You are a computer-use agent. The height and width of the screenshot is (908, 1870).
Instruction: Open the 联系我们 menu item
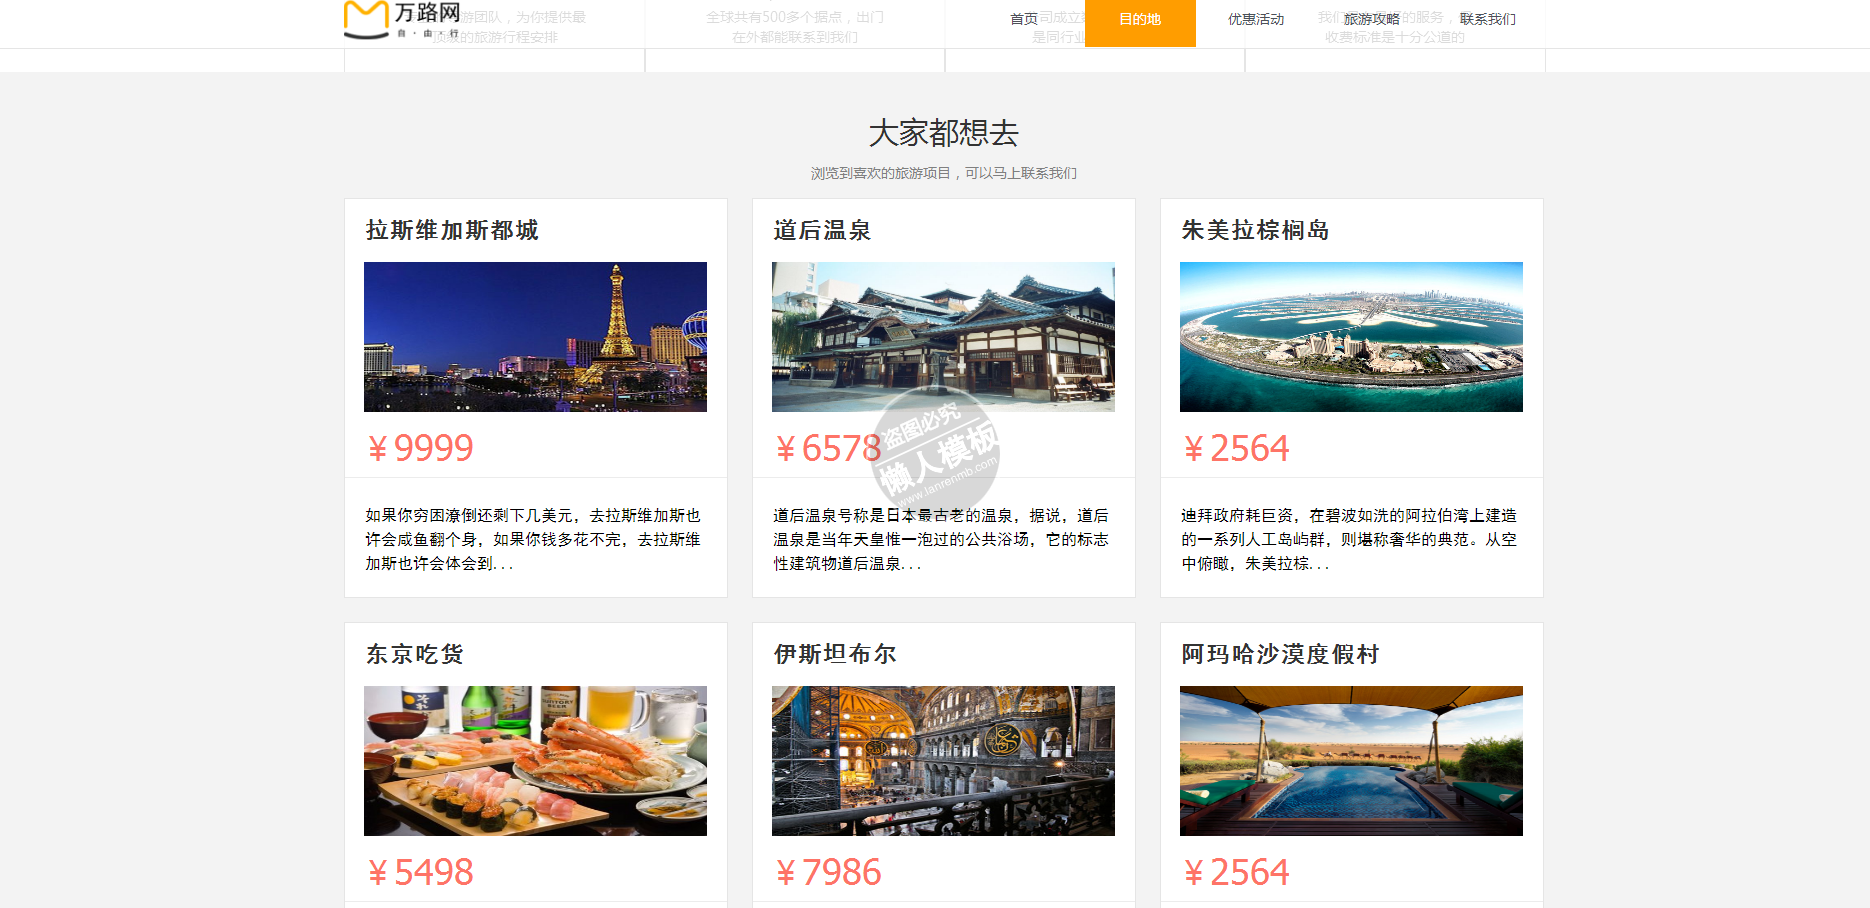coord(1488,19)
